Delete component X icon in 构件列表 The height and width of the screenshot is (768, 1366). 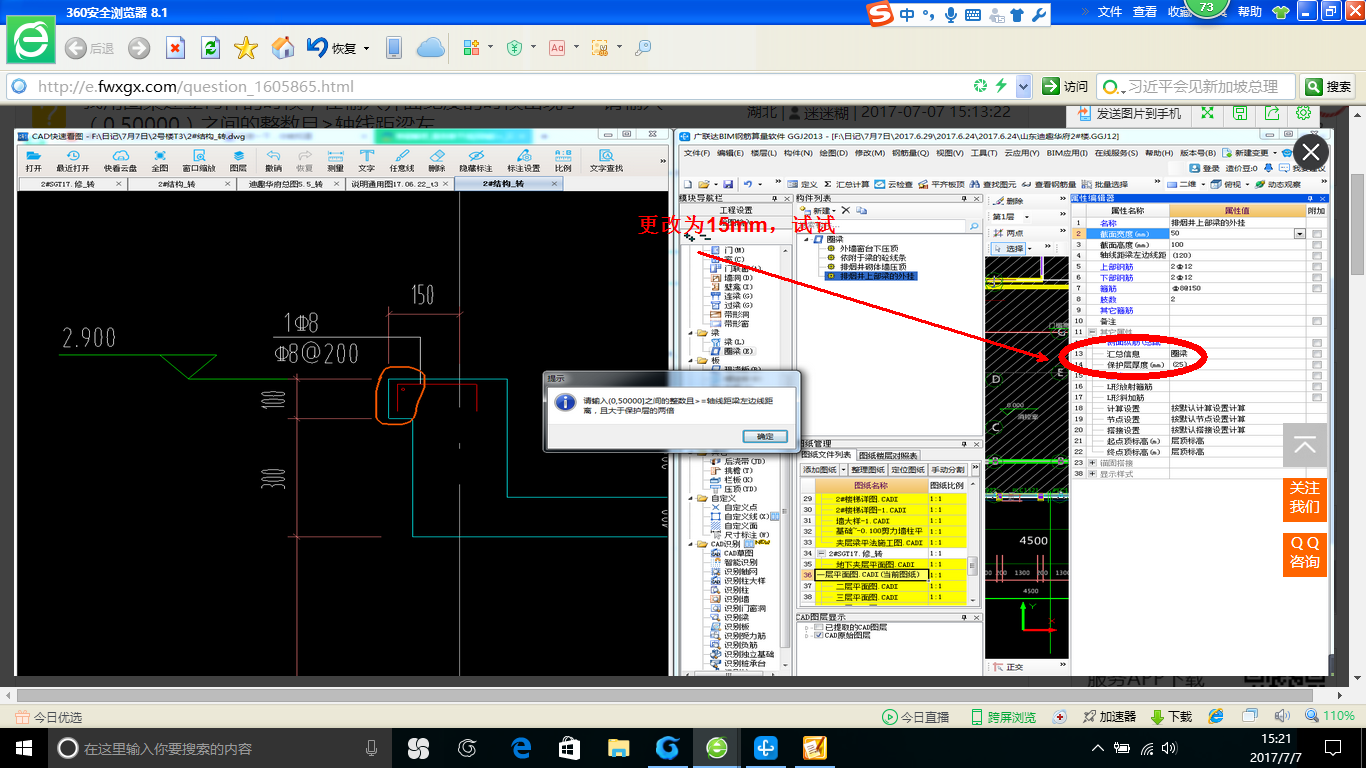(845, 211)
